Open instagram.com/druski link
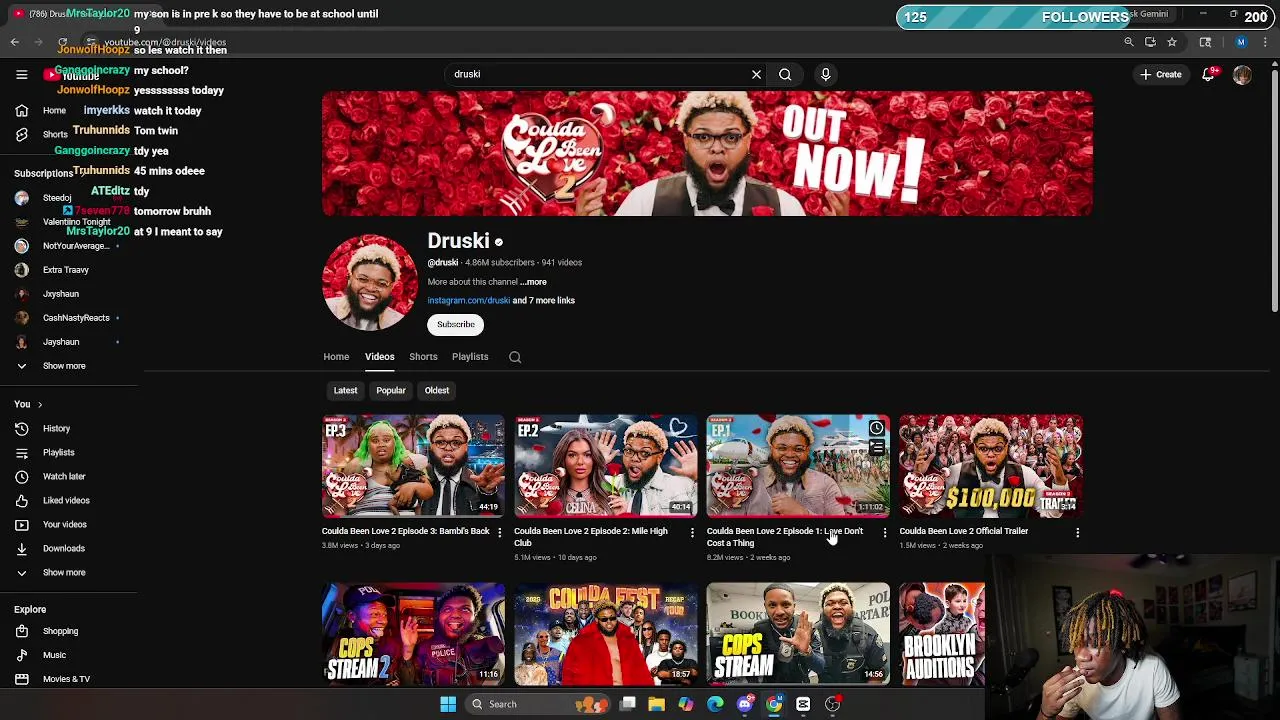 (468, 300)
